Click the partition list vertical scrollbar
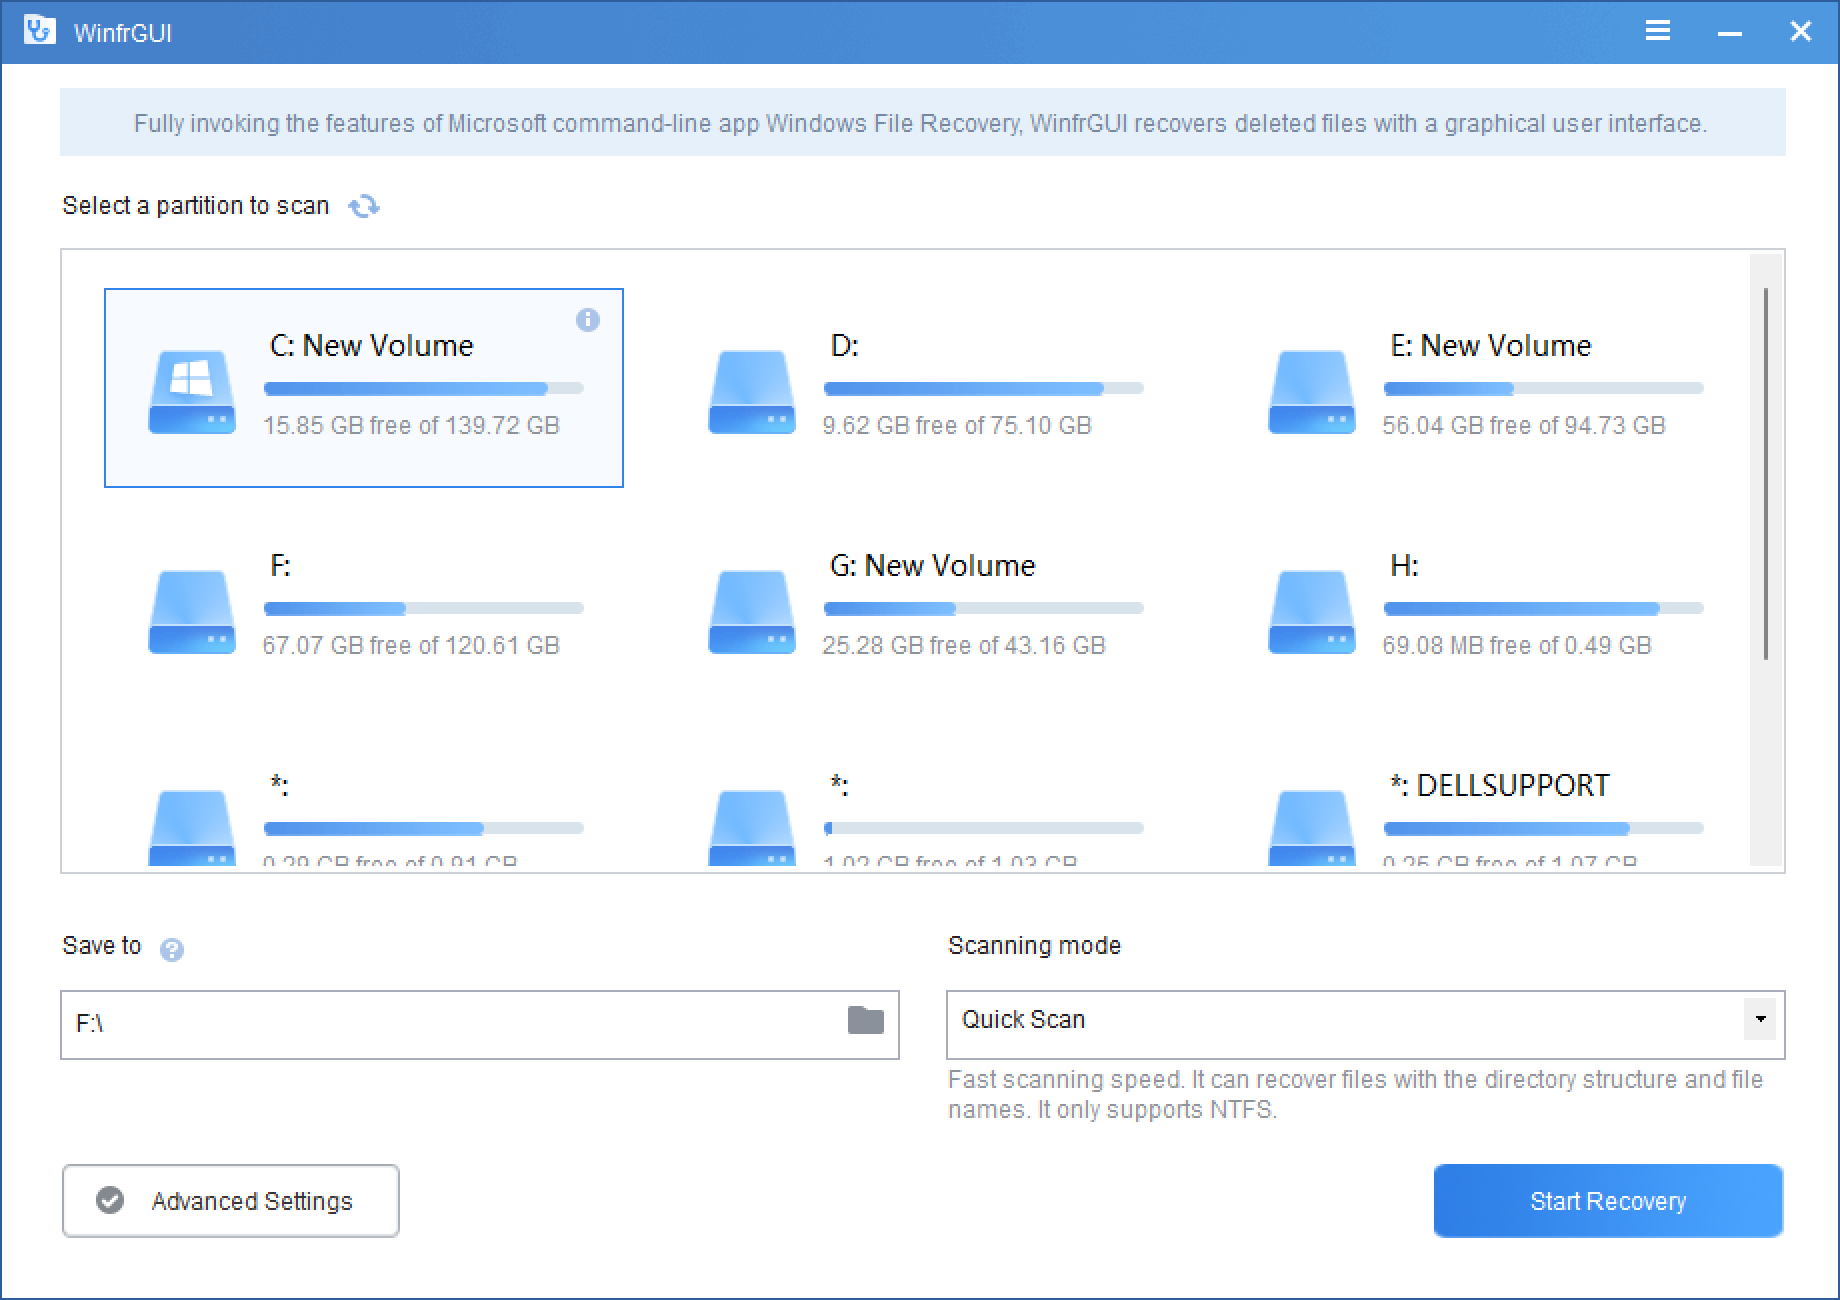Screen dimensions: 1840x1300 point(1766,474)
